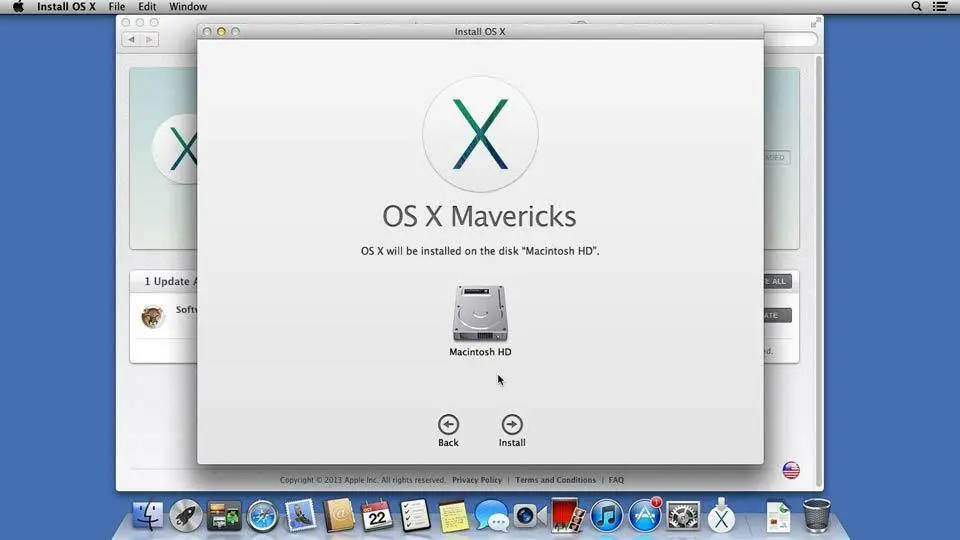The image size is (960, 540).
Task: Open Messages speech bubbles in Dock
Action: (492, 516)
